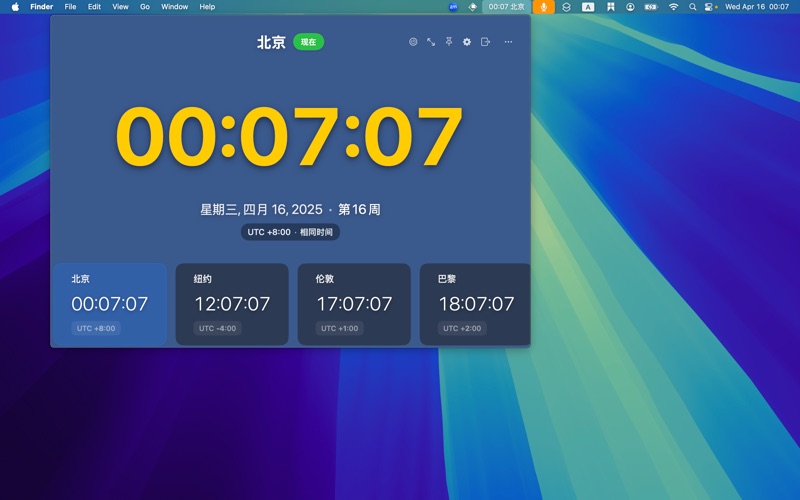Viewport: 800px width, 500px height.
Task: Click the diamond-shaped menu bar icon
Action: (472, 7)
